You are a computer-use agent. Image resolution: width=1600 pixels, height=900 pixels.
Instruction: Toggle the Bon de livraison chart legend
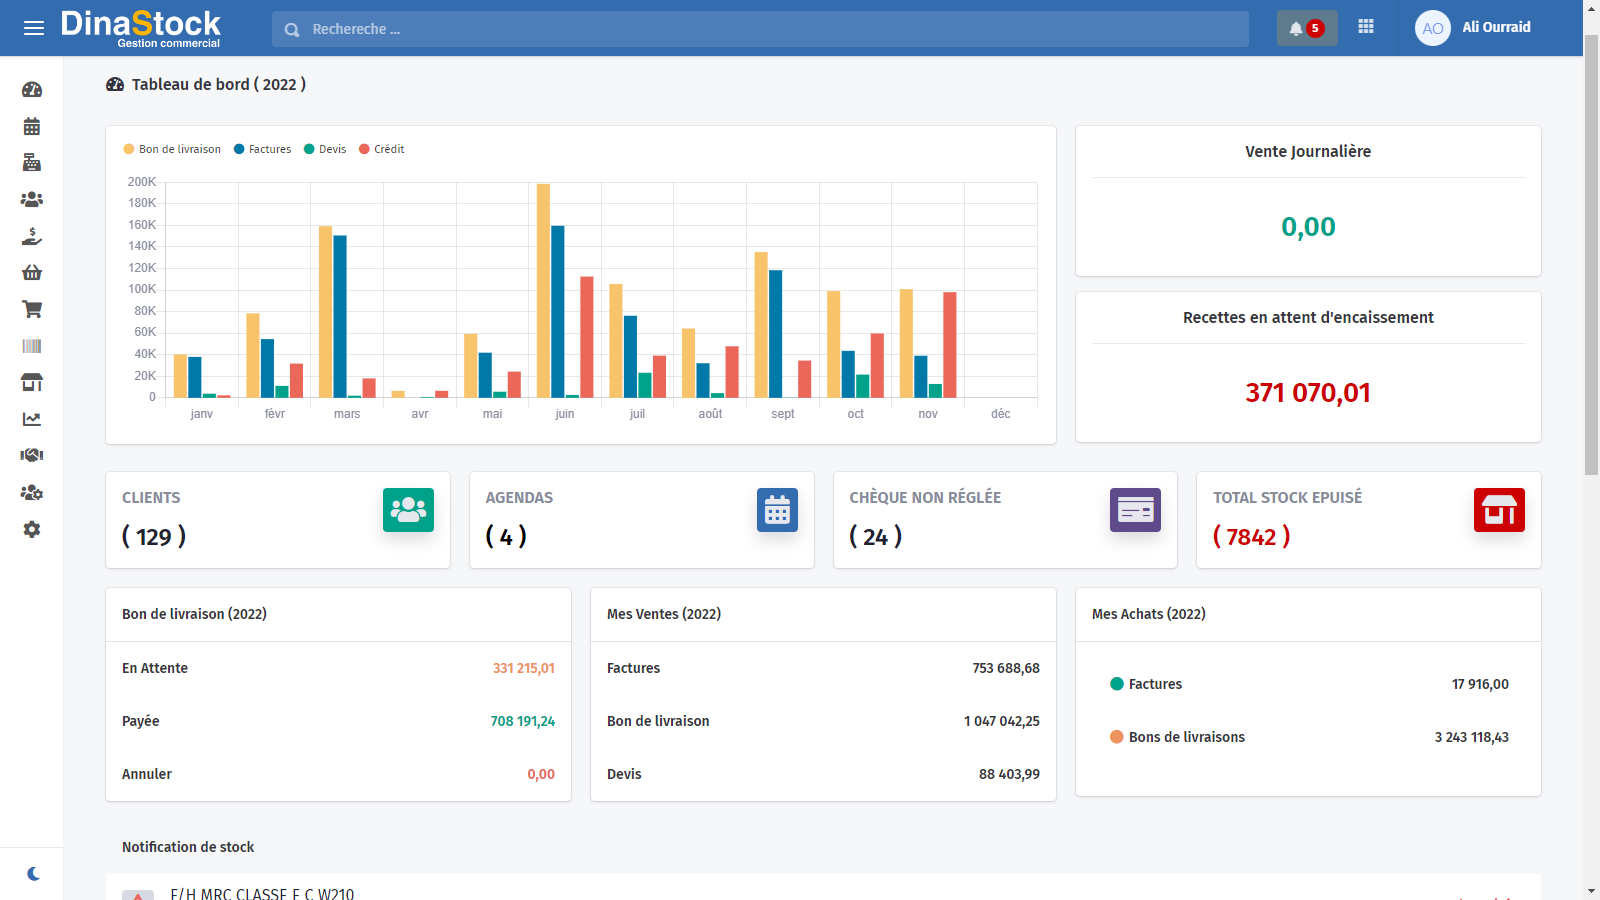pos(172,149)
